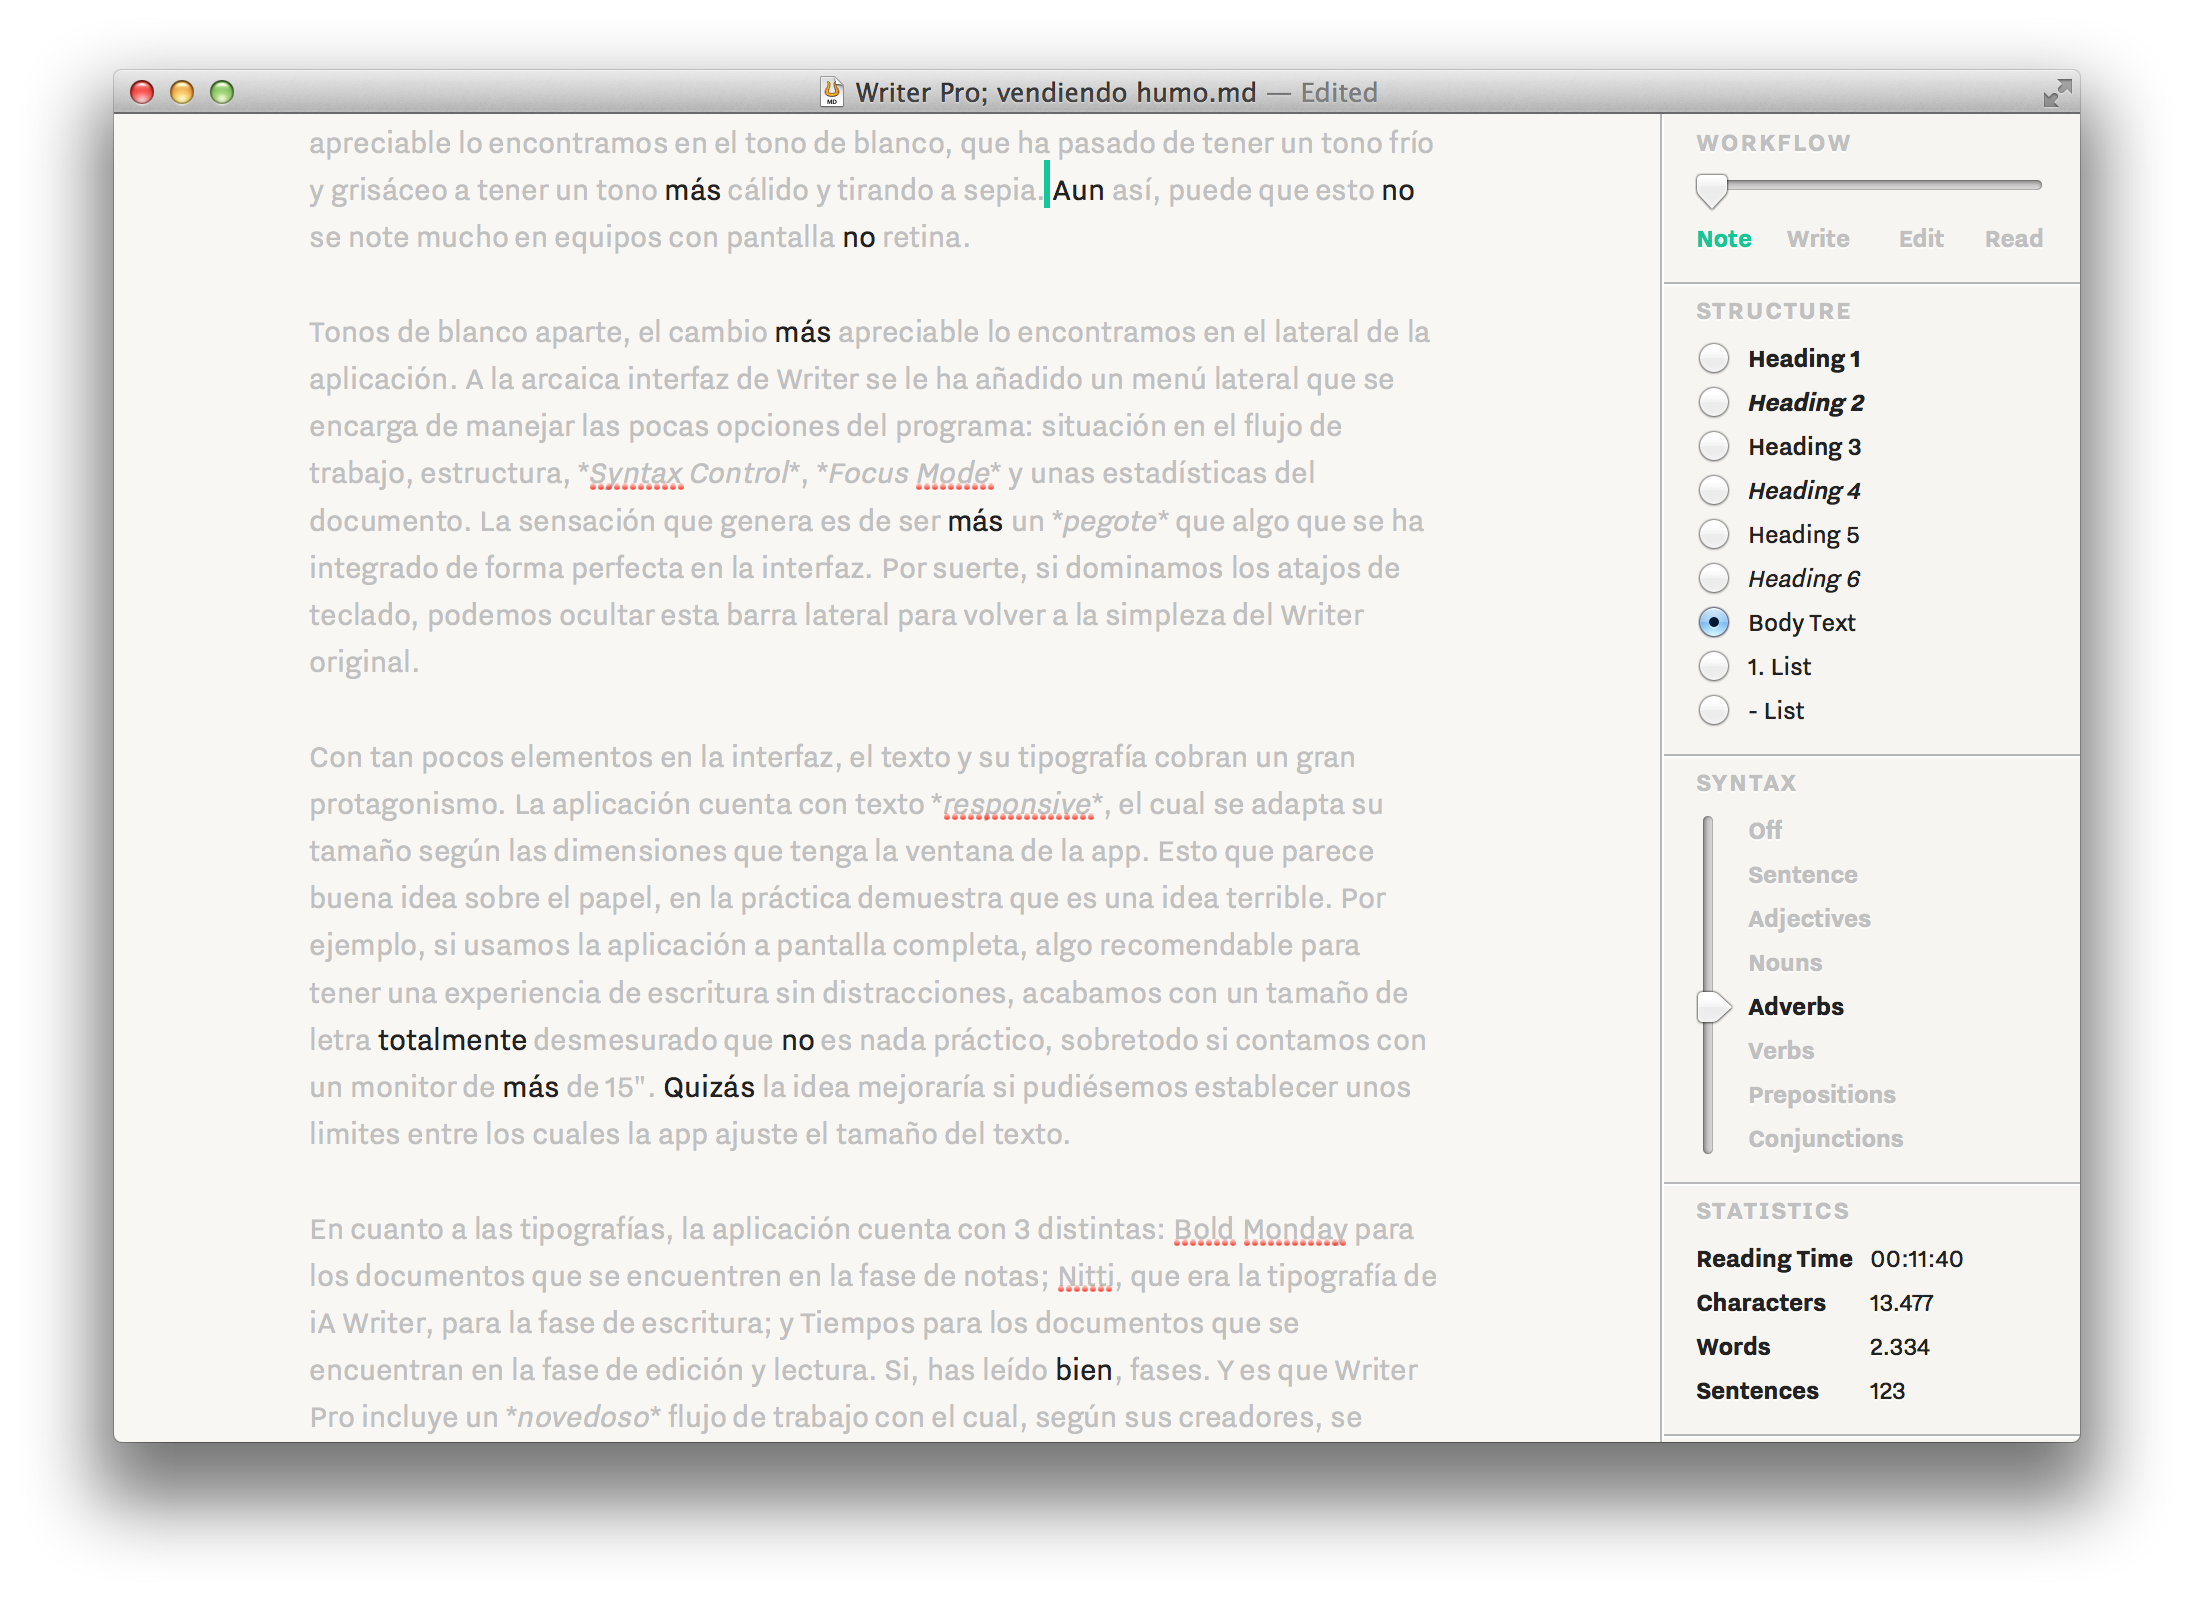
Task: Select the Body Text radio button
Action: click(1713, 622)
